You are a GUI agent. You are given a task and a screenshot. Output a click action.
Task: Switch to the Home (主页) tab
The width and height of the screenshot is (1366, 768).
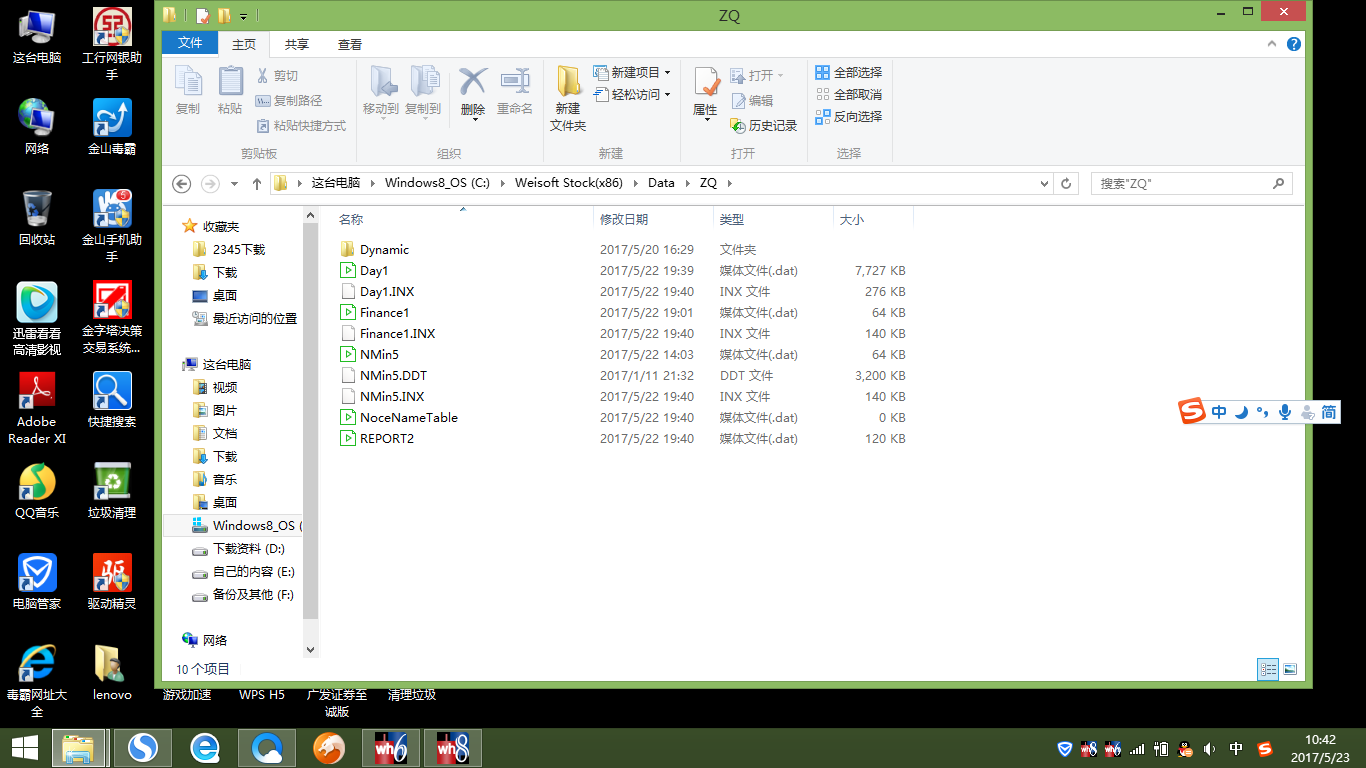244,44
